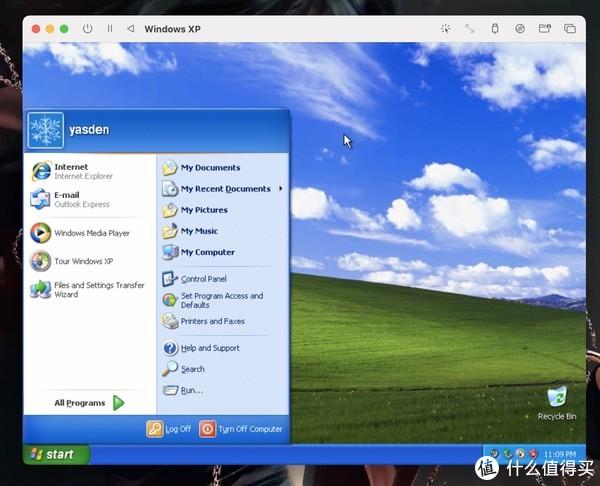
Task: Click the tray icon left of red shield
Action: 520,454
